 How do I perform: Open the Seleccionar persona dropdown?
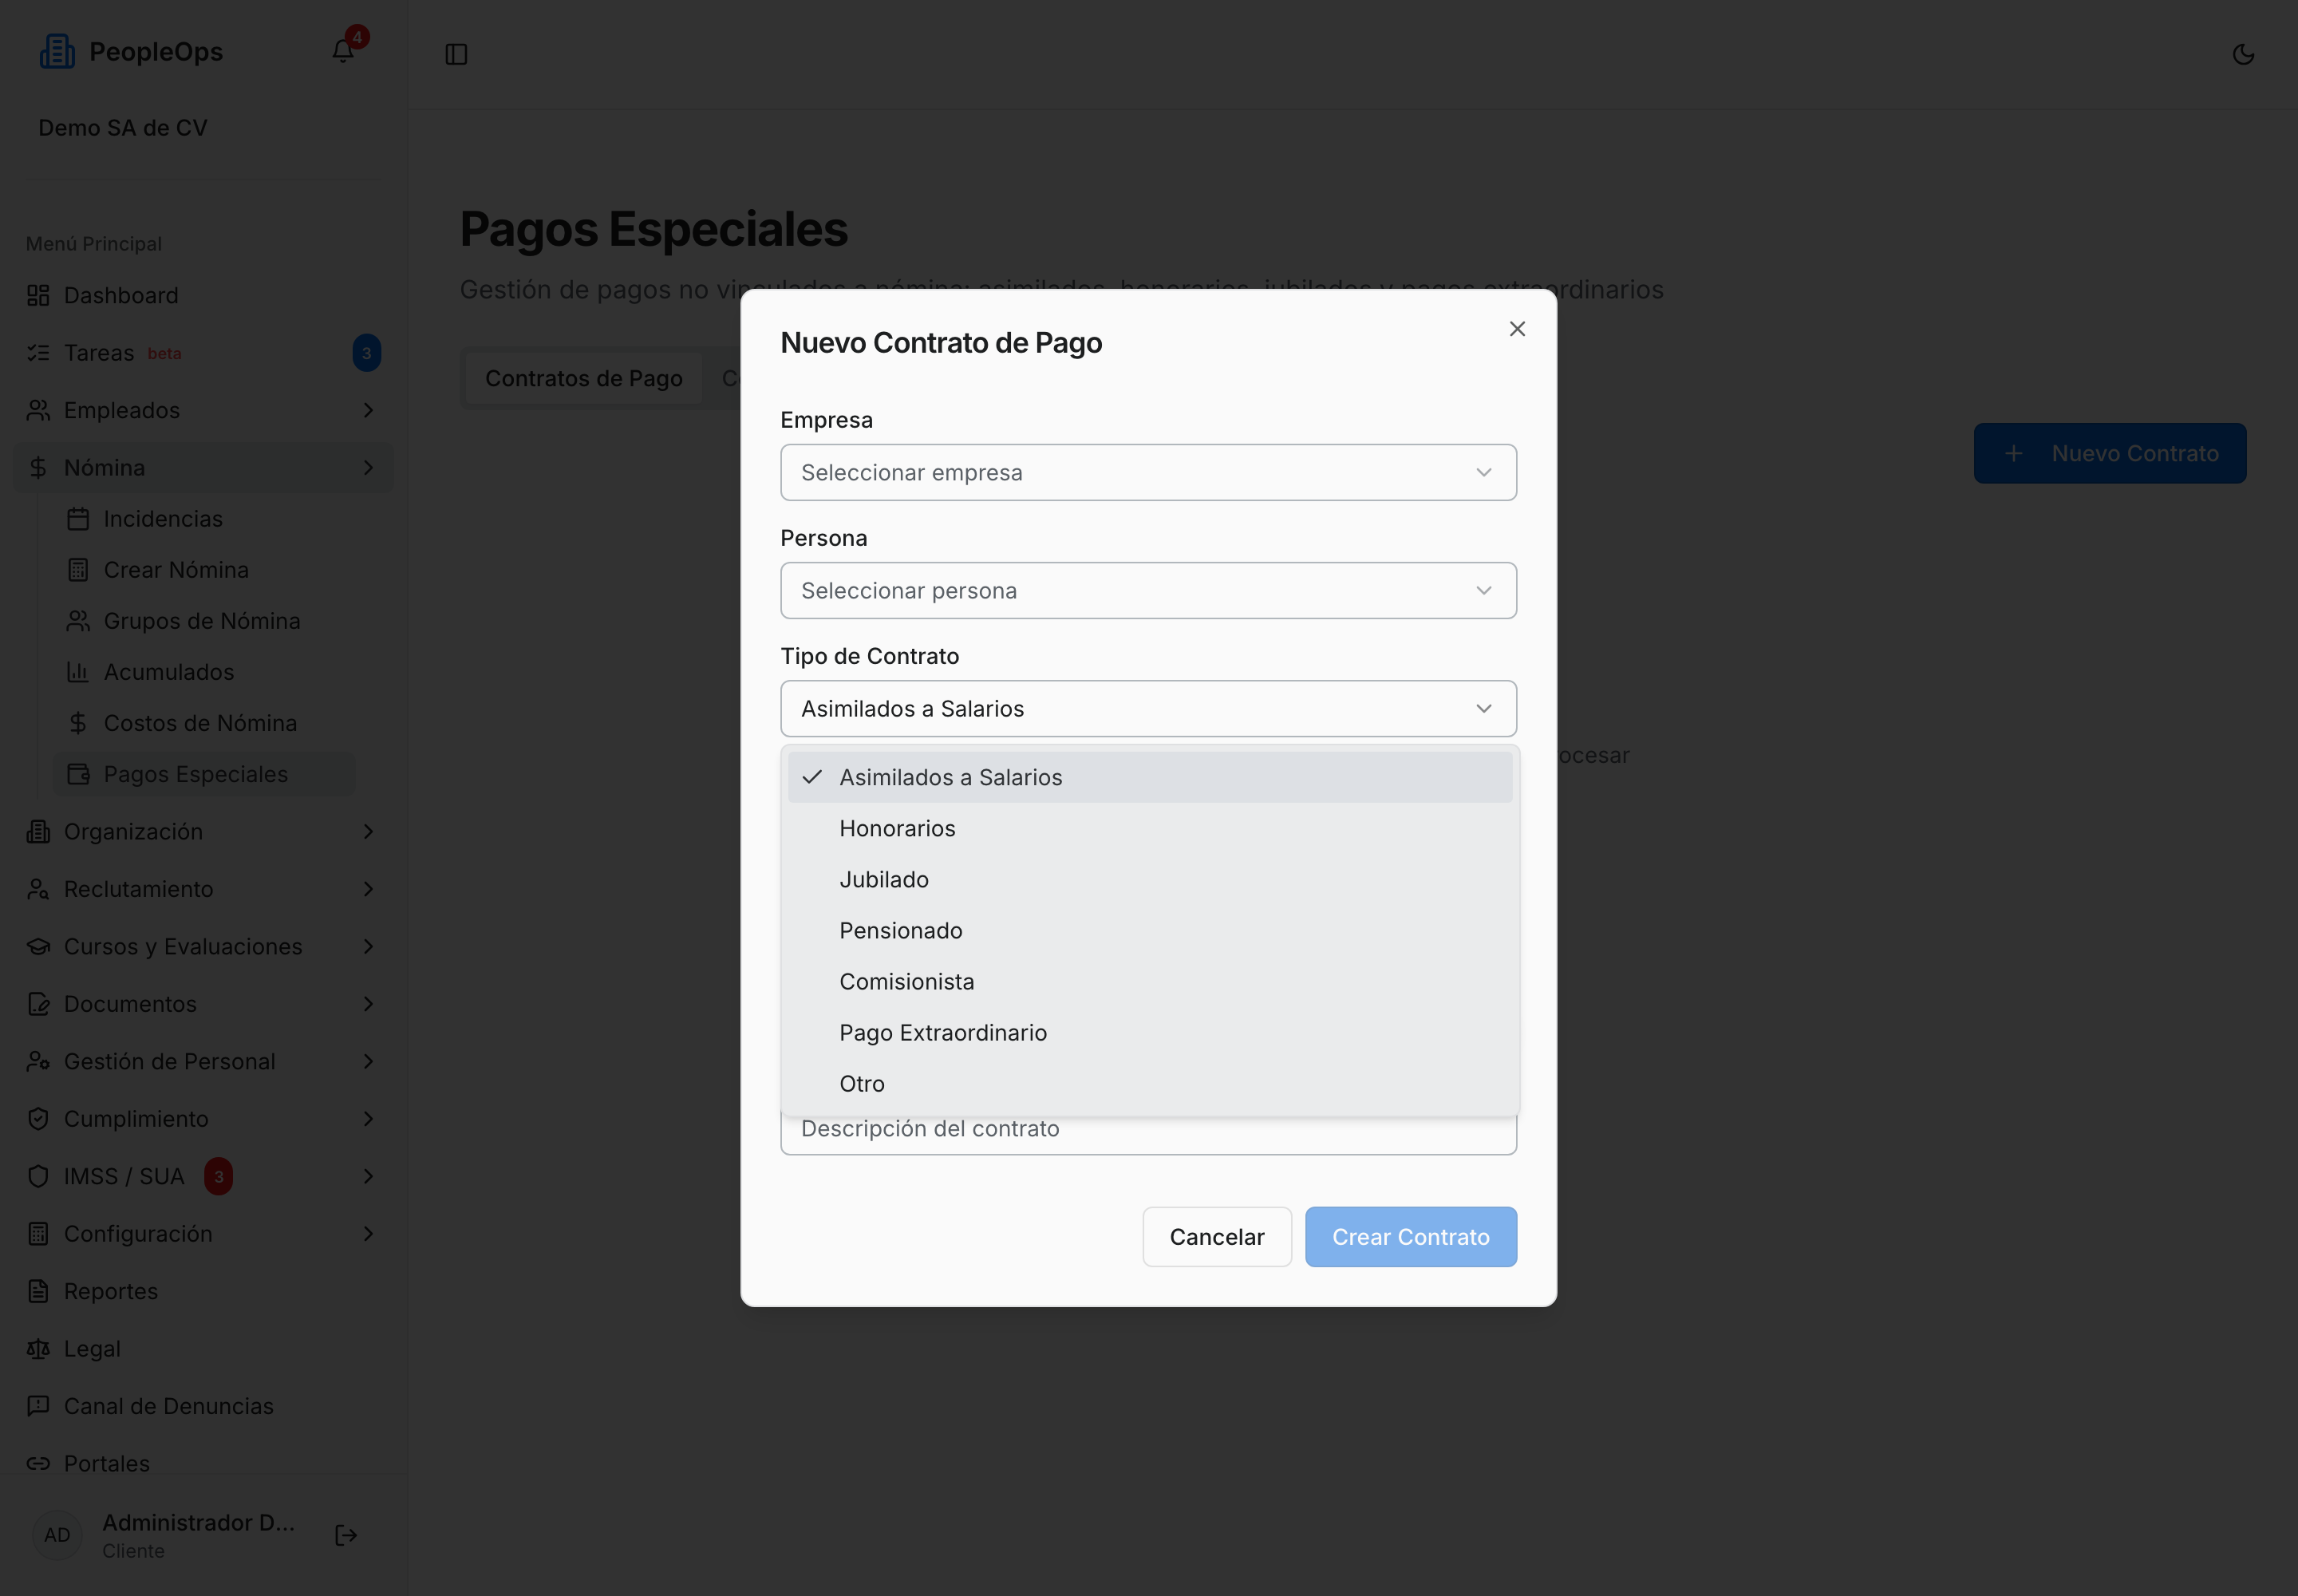tap(1148, 590)
